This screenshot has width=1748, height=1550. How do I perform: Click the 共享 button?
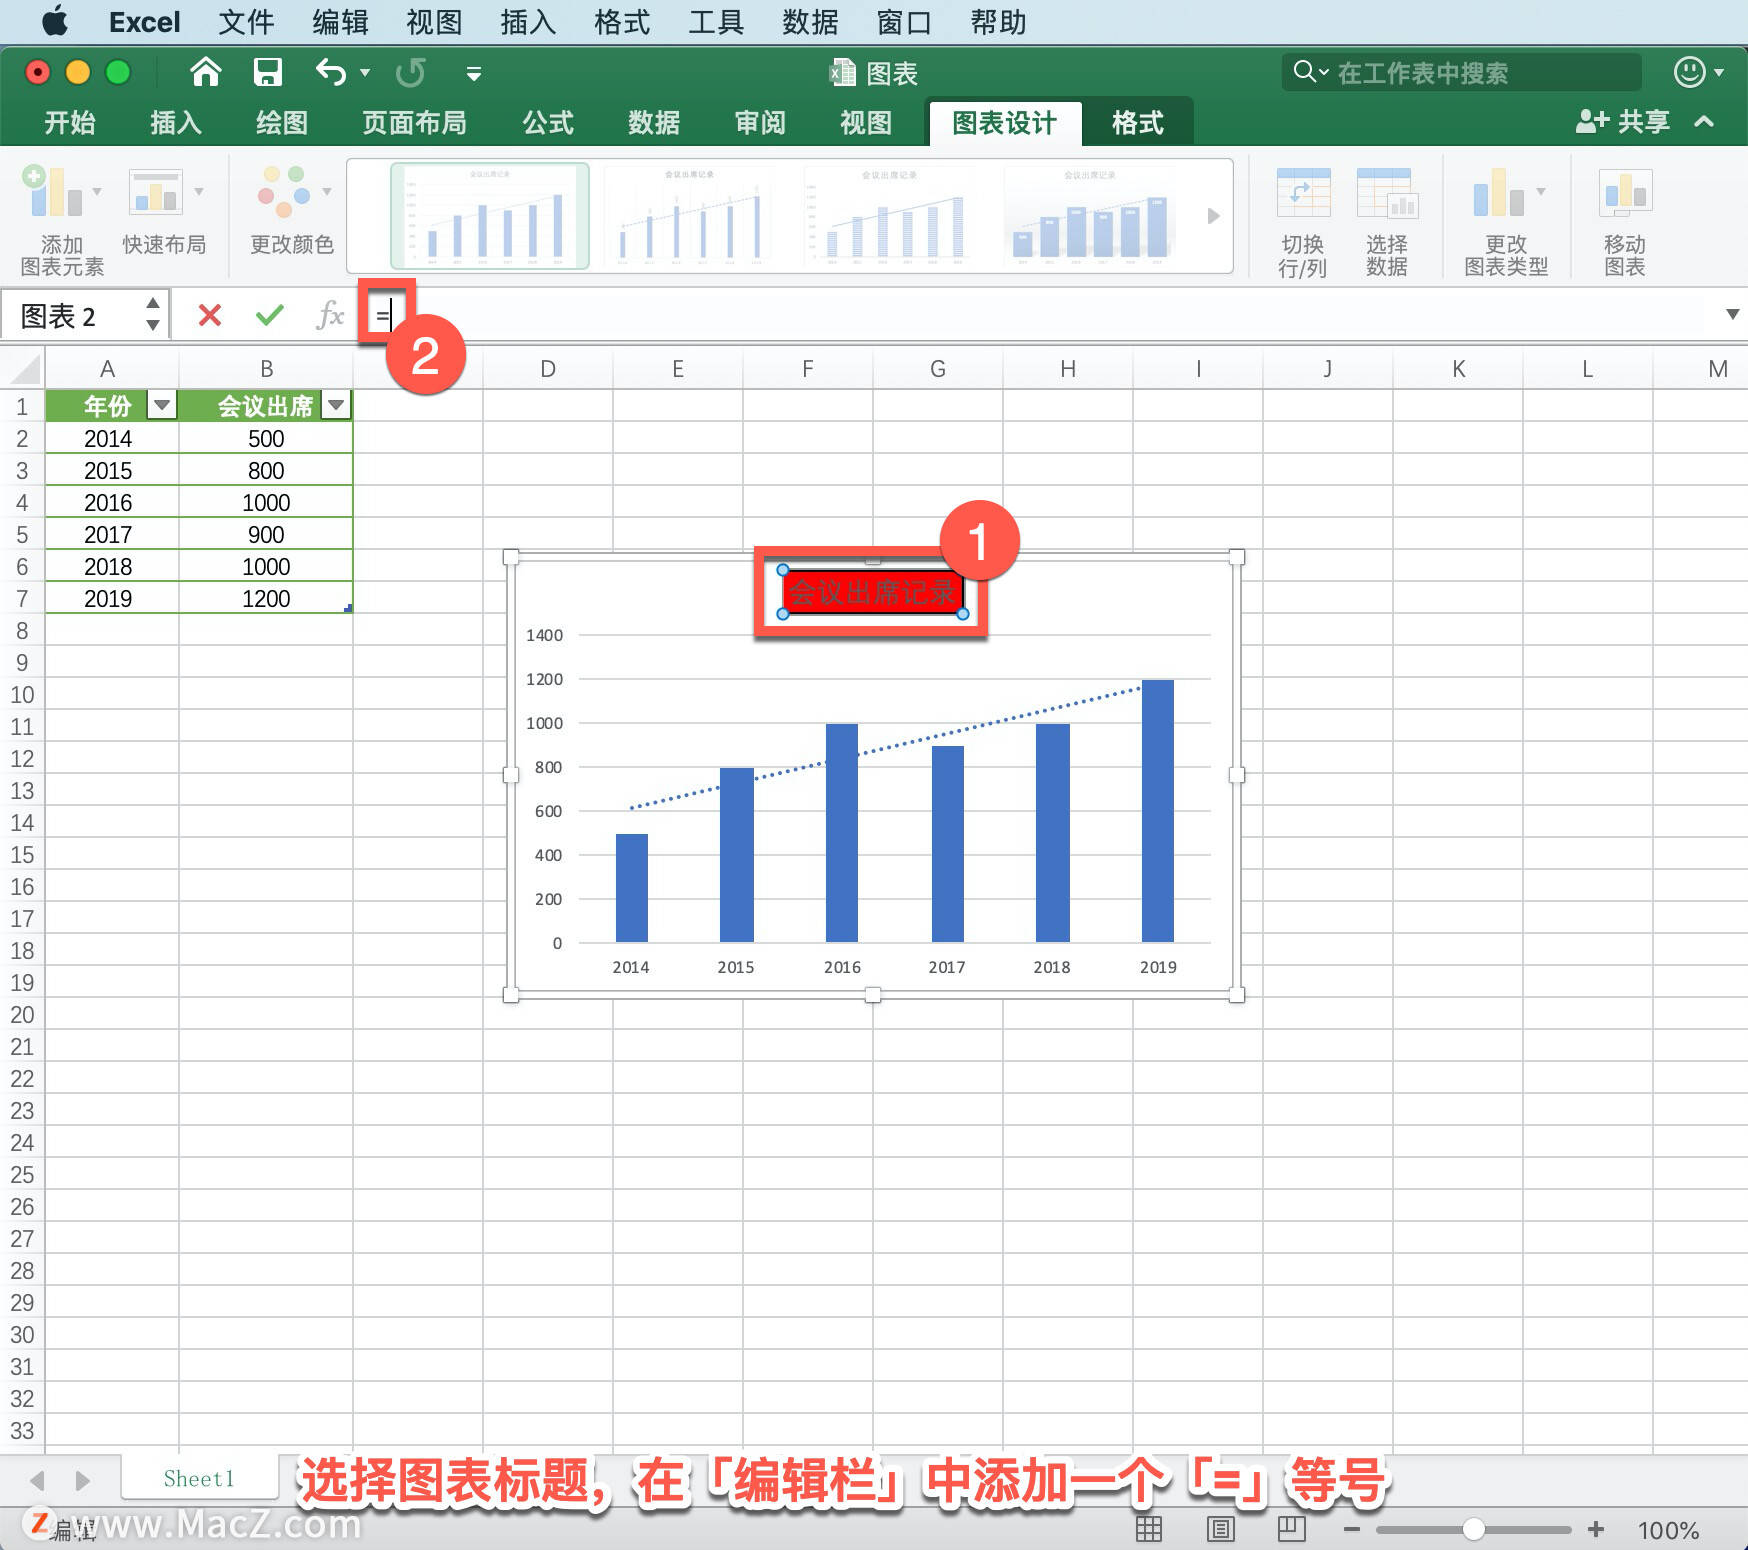coord(1623,122)
